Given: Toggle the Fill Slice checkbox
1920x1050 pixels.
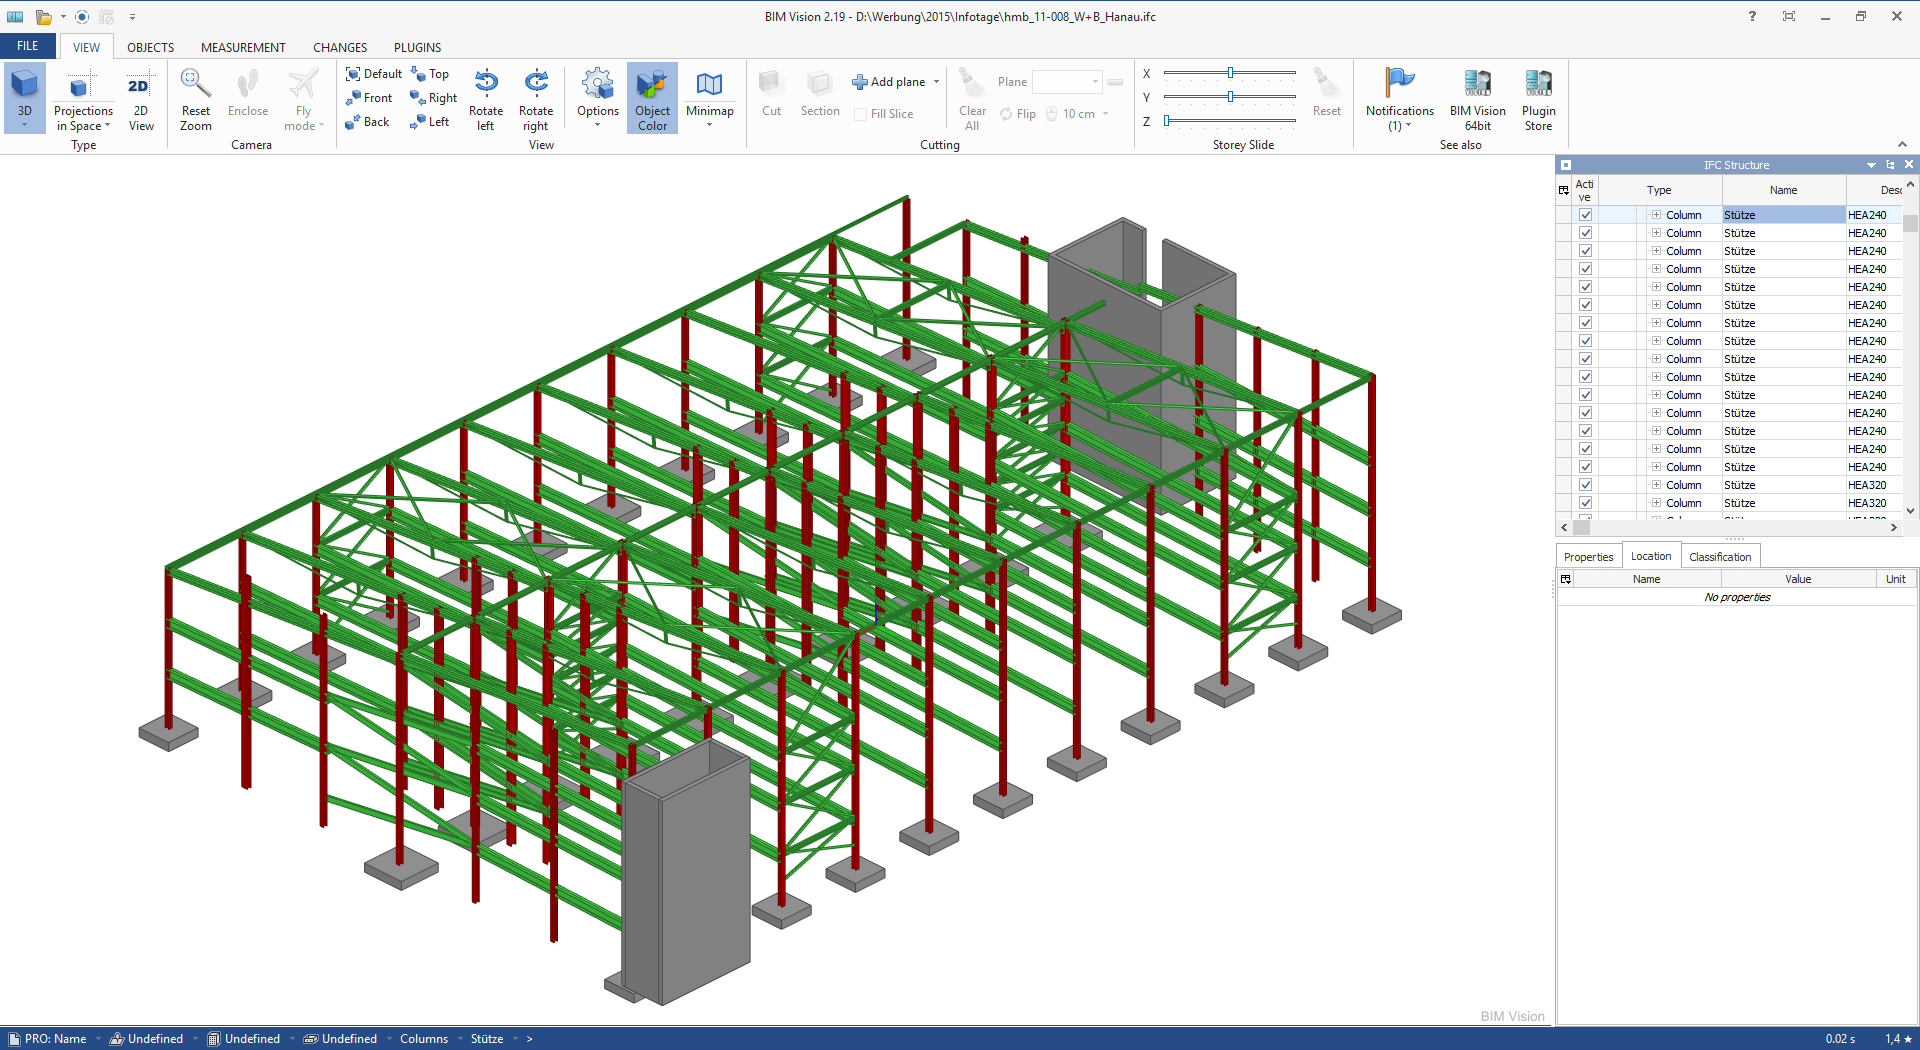Looking at the screenshot, I should (x=860, y=113).
